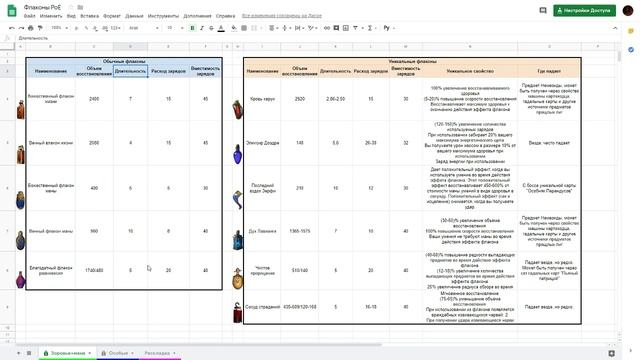This screenshot has height=360, width=640.
Task: Open the more number formats dropdown
Action: pos(116,28)
